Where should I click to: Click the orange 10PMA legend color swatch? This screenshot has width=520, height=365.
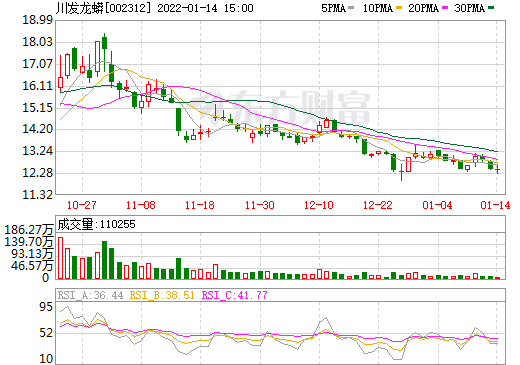click(399, 8)
